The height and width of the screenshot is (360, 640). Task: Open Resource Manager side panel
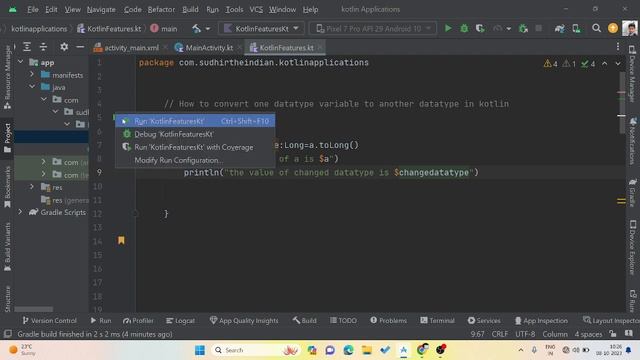pyautogui.click(x=7, y=77)
